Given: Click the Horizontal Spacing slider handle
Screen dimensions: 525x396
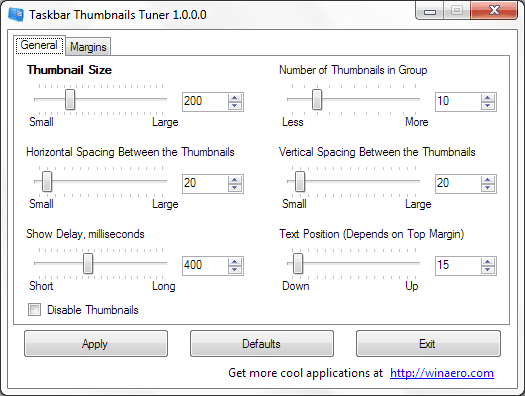Looking at the screenshot, I should 47,181.
